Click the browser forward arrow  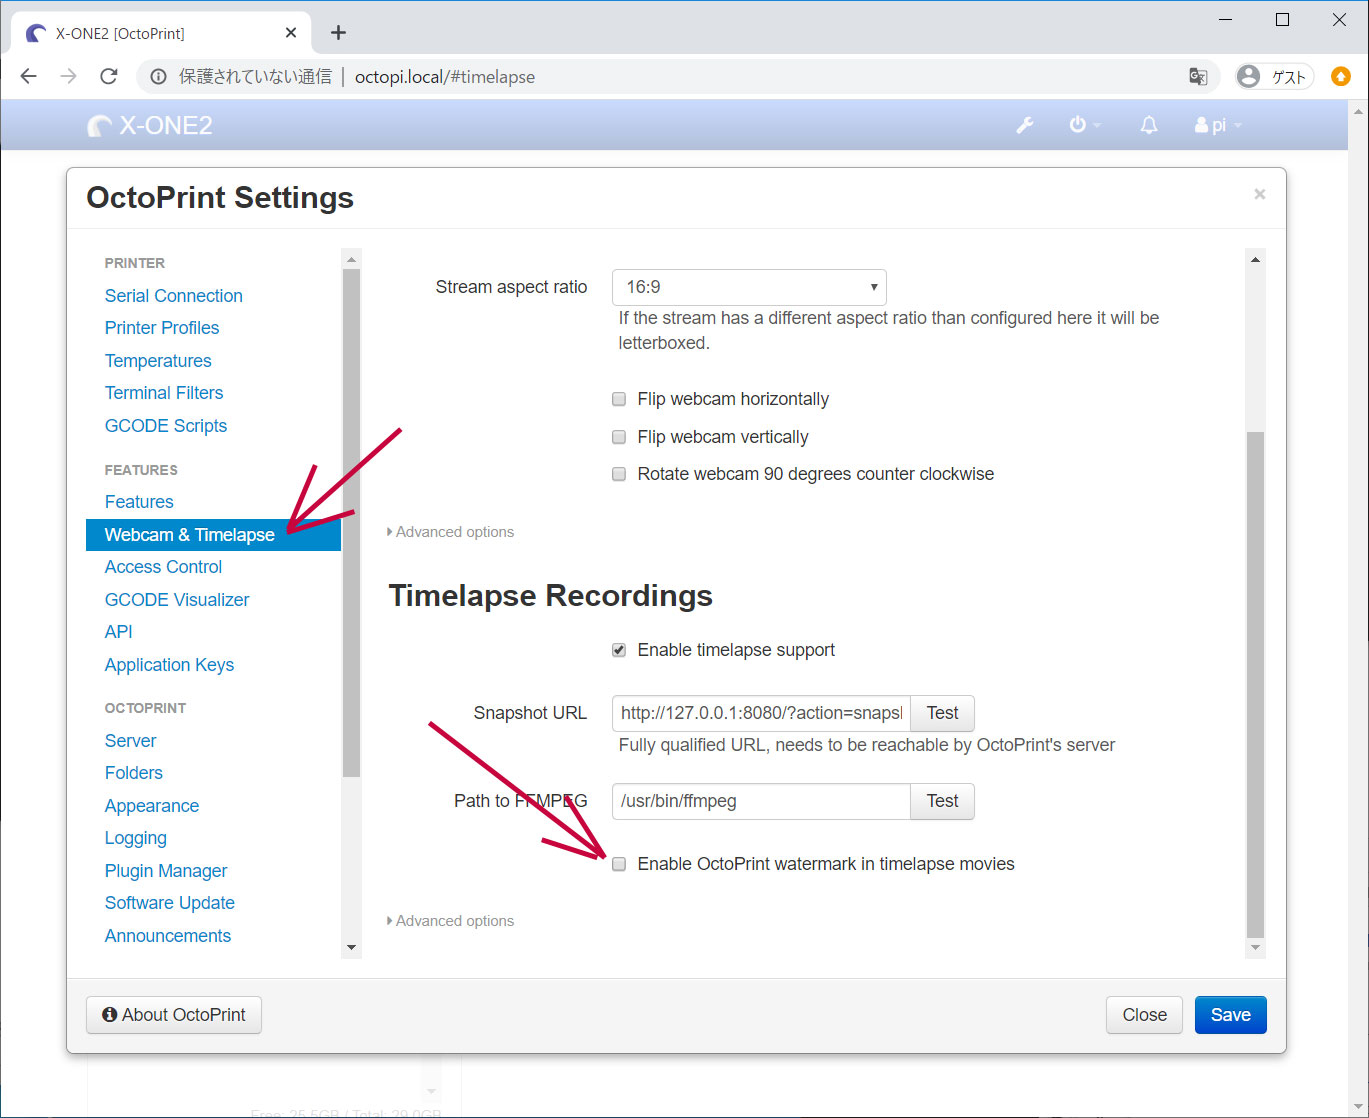tap(68, 77)
